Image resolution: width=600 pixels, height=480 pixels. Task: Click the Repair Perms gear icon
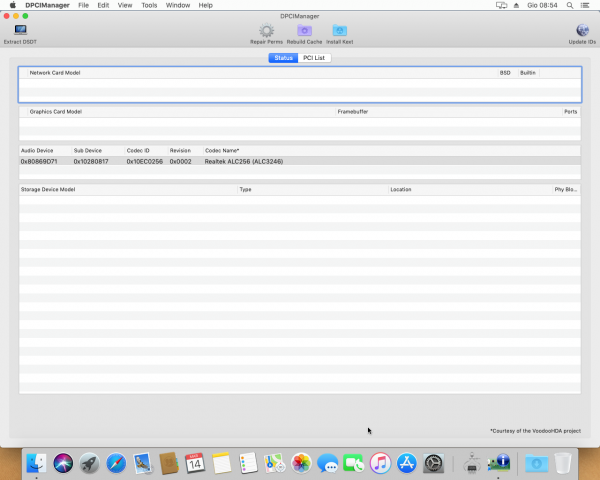pos(266,31)
